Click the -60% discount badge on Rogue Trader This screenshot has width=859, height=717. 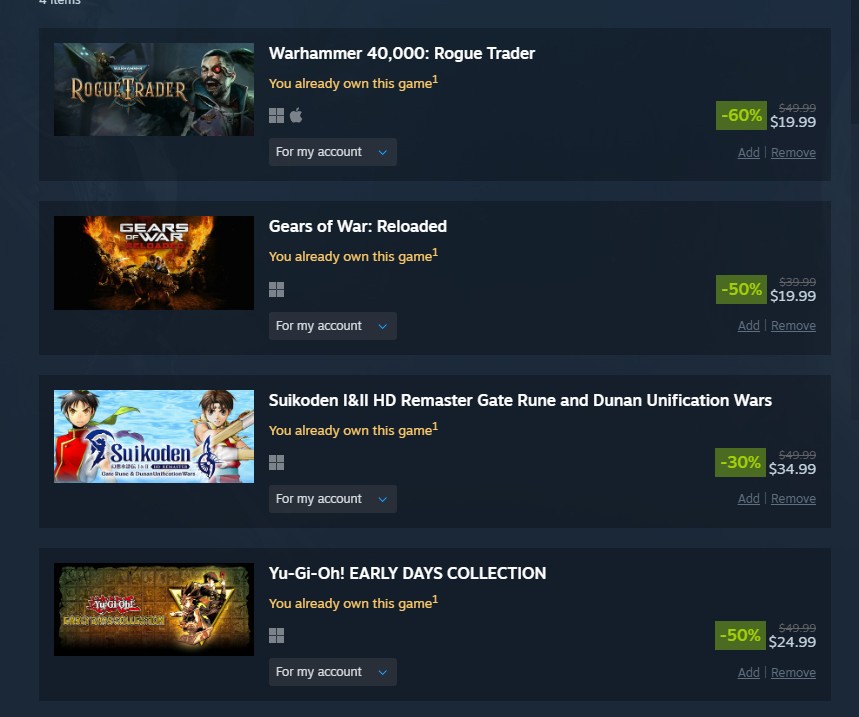click(741, 116)
